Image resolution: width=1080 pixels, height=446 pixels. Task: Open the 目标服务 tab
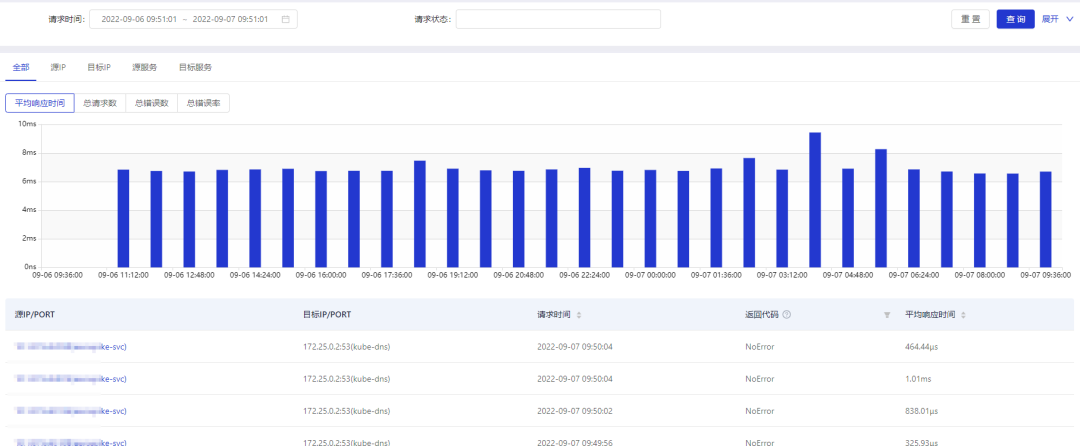point(195,67)
